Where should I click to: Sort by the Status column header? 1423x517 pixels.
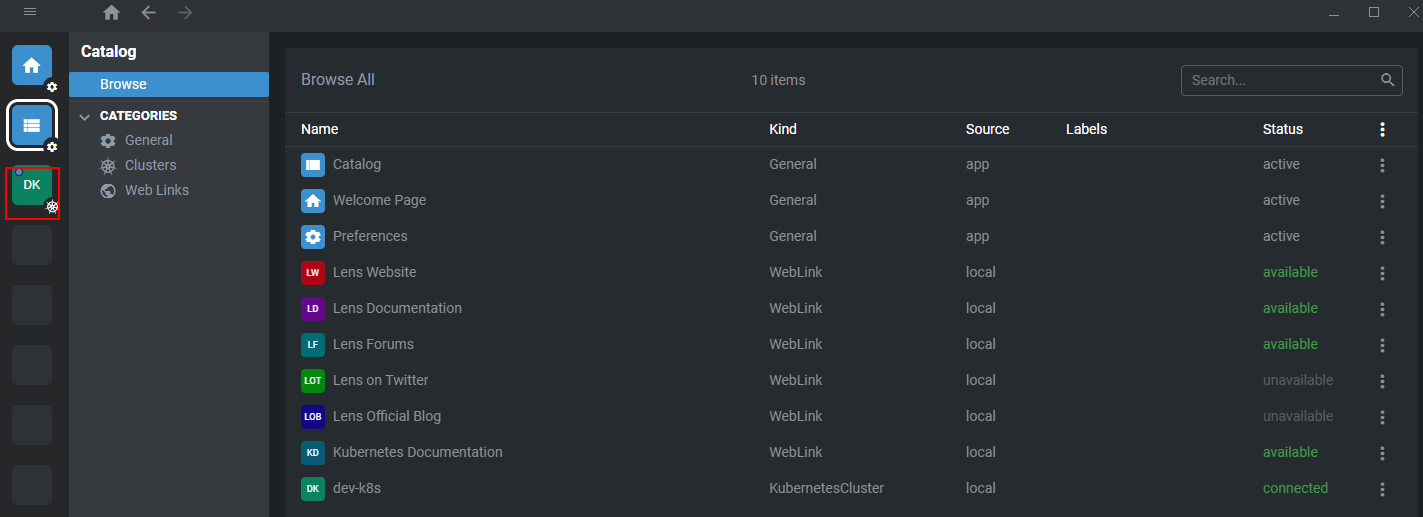pos(1283,129)
